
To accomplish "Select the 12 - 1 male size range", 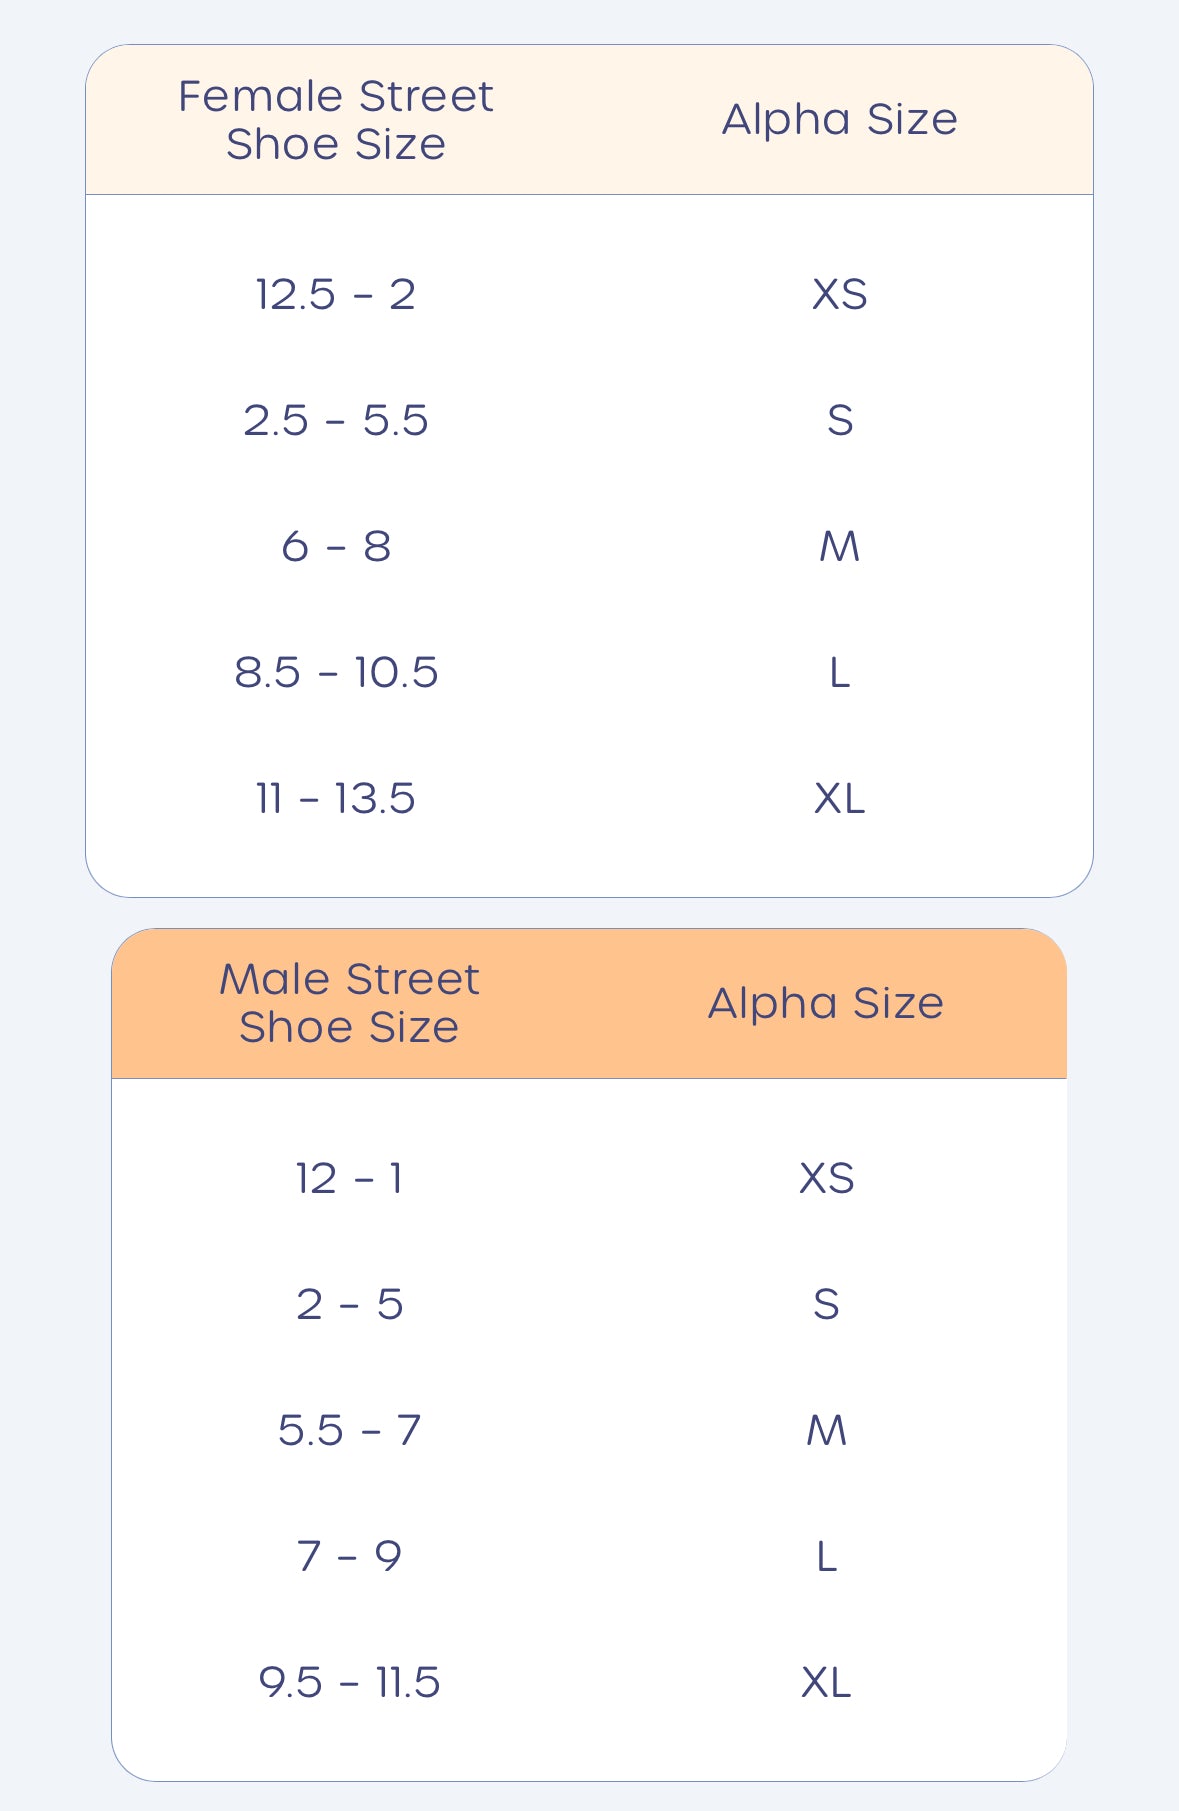I will (349, 1178).
